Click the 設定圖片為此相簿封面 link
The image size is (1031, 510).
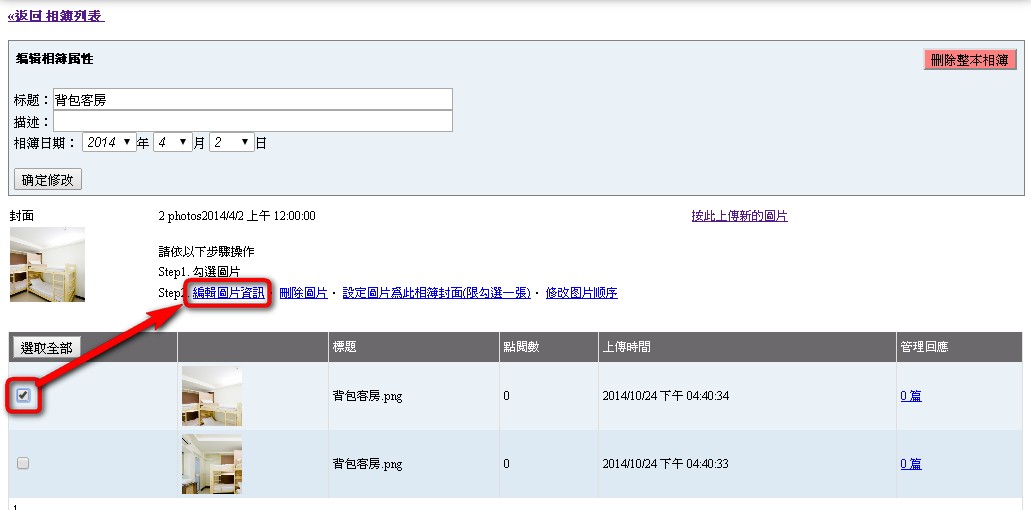[436, 293]
